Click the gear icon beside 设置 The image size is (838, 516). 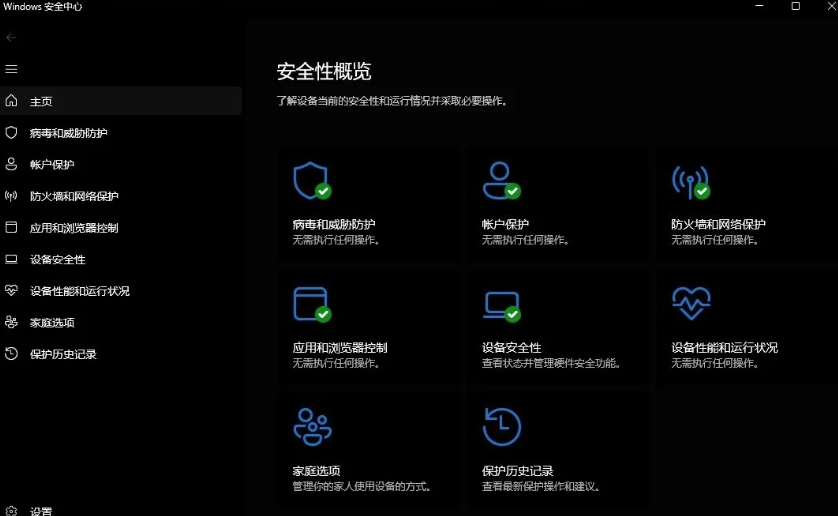coord(11,511)
